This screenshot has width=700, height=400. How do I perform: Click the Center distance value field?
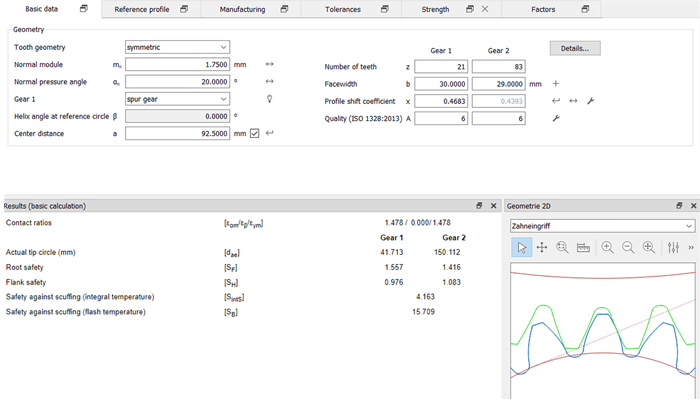coord(178,133)
